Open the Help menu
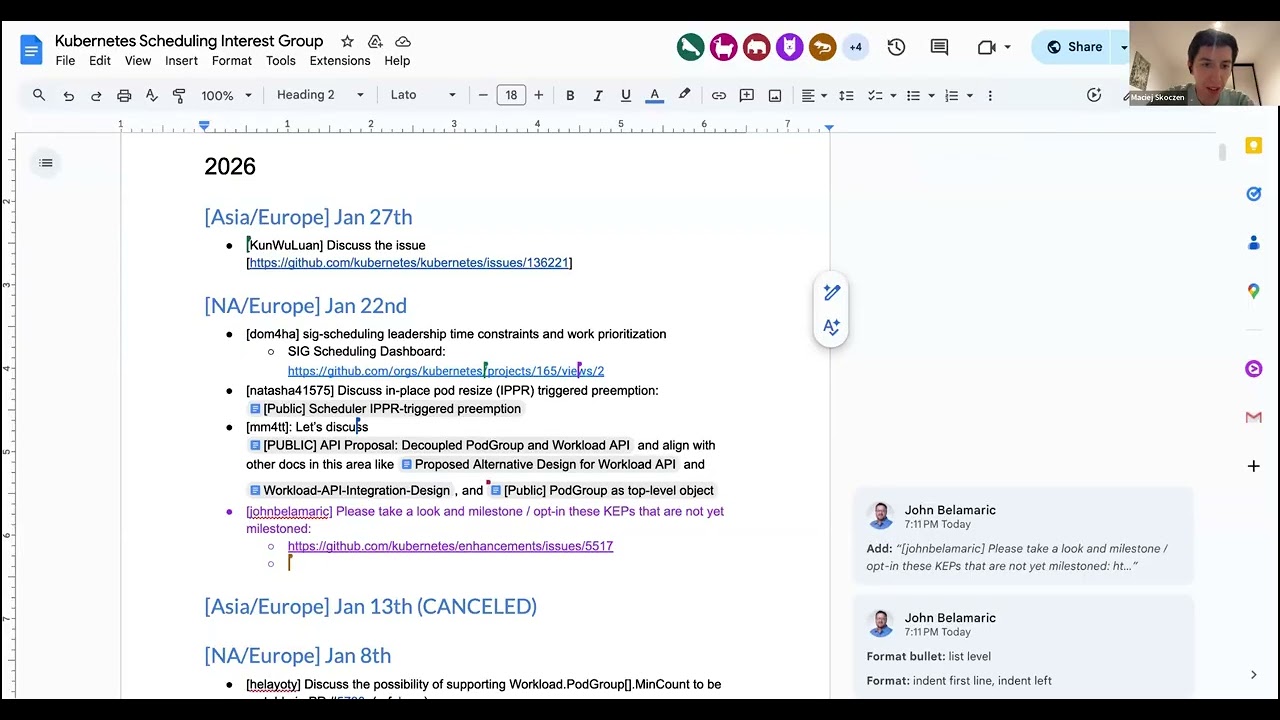This screenshot has height=720, width=1280. (397, 61)
